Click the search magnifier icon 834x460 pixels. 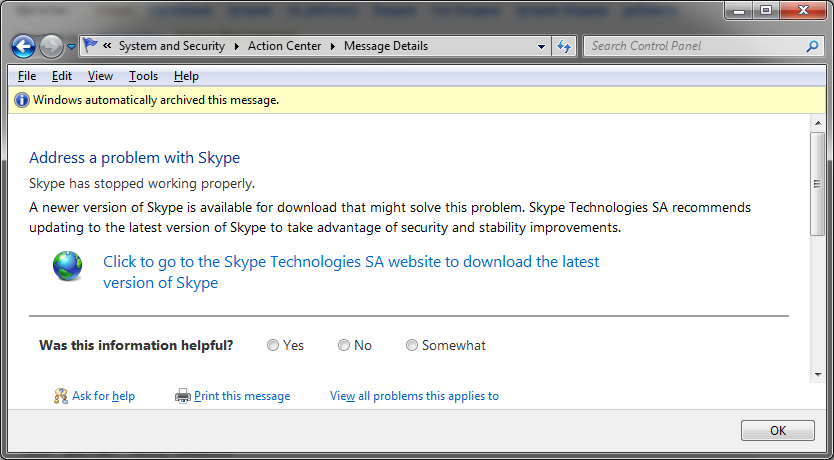pyautogui.click(x=812, y=46)
